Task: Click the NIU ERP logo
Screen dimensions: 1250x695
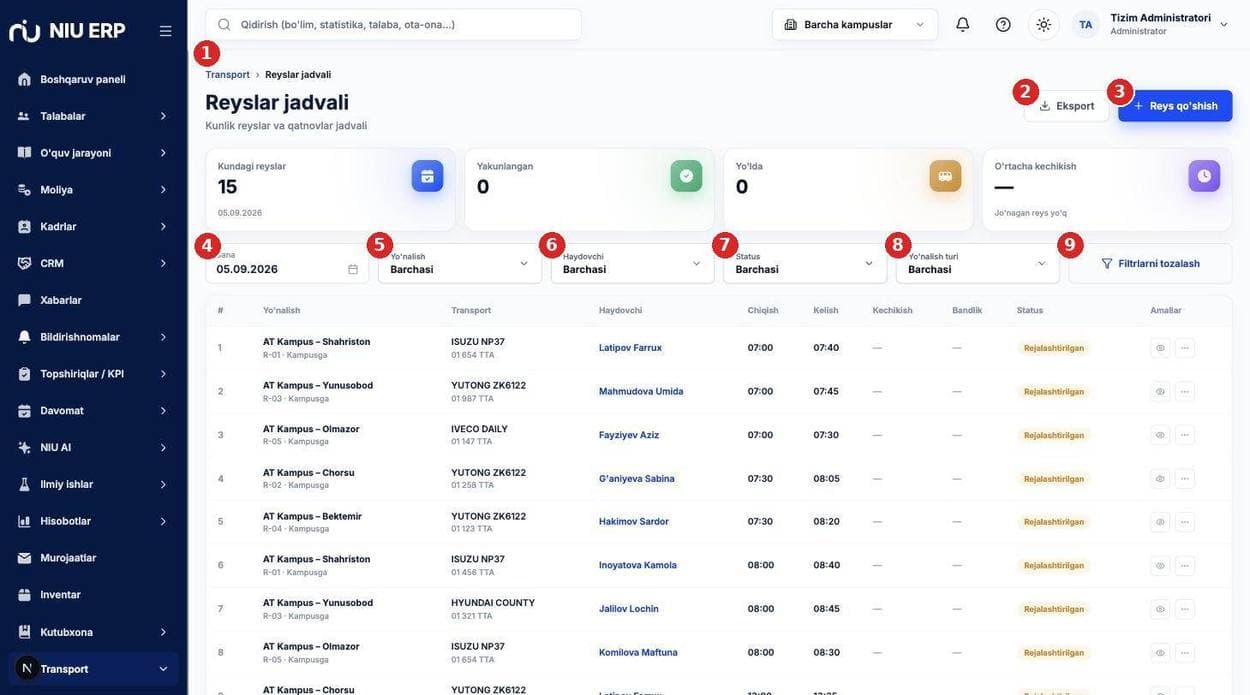Action: tap(67, 30)
